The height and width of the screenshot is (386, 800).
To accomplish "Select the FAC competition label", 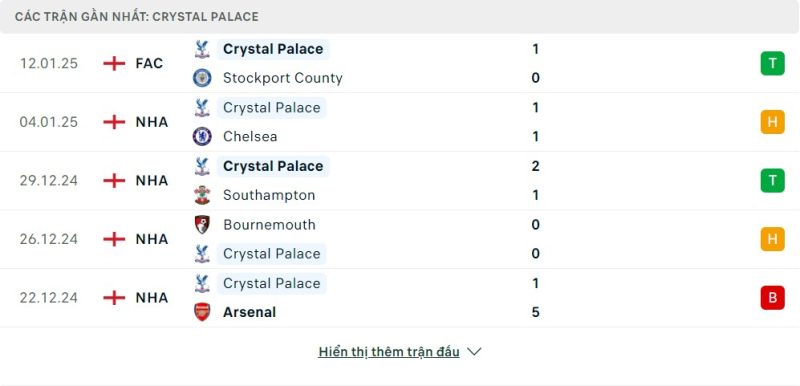I will (x=149, y=64).
